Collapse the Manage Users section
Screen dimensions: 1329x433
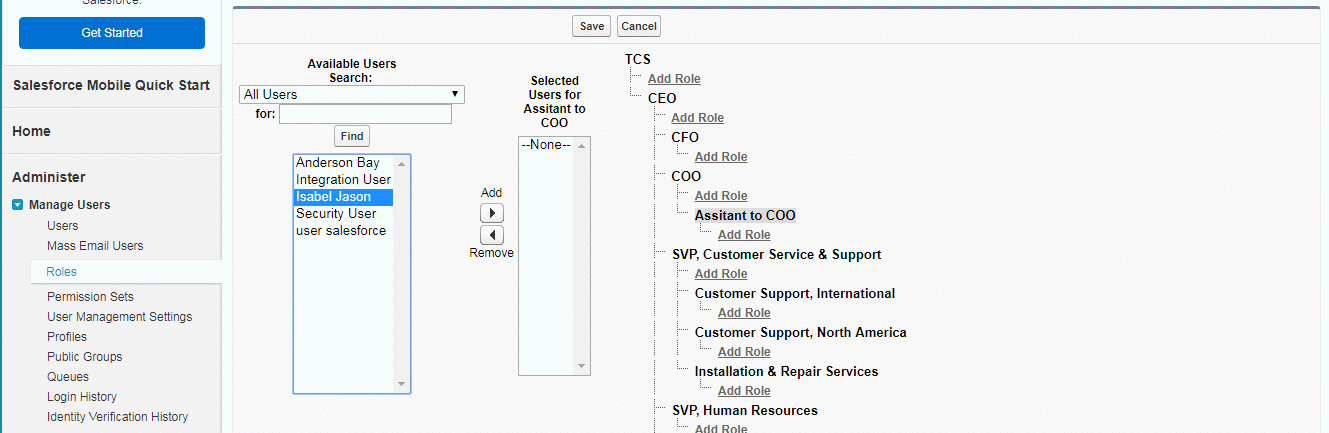point(18,205)
